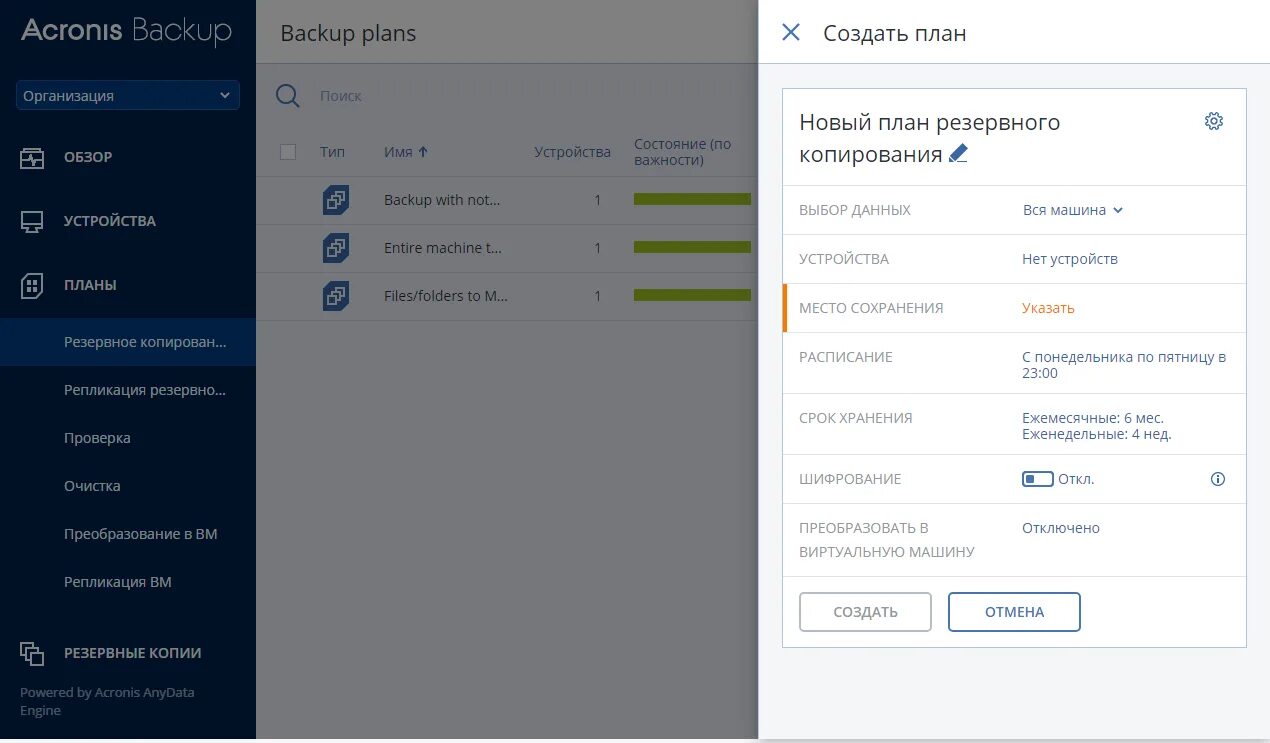Viewport: 1270px width, 743px height.
Task: Open the Организация dropdown
Action: [x=127, y=96]
